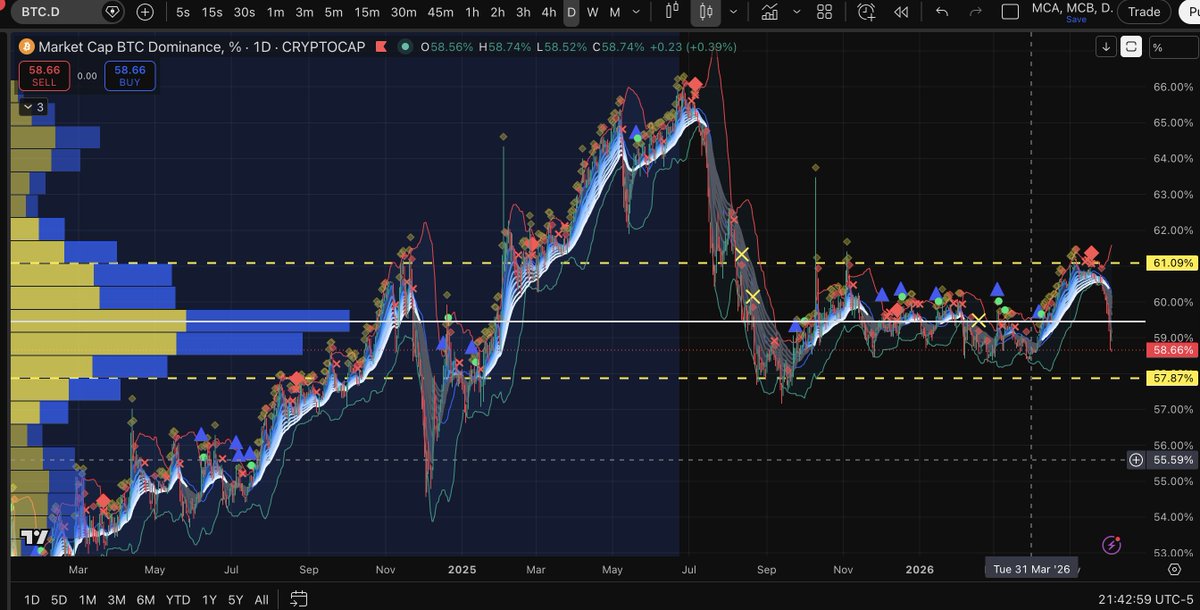Open the time interval dropdown chevron
Image resolution: width=1200 pixels, height=610 pixels.
[638, 12]
